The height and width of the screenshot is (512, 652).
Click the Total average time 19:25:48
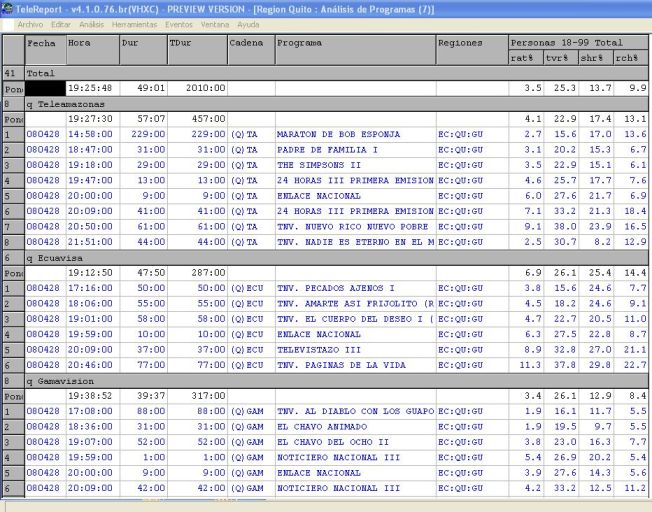point(90,88)
